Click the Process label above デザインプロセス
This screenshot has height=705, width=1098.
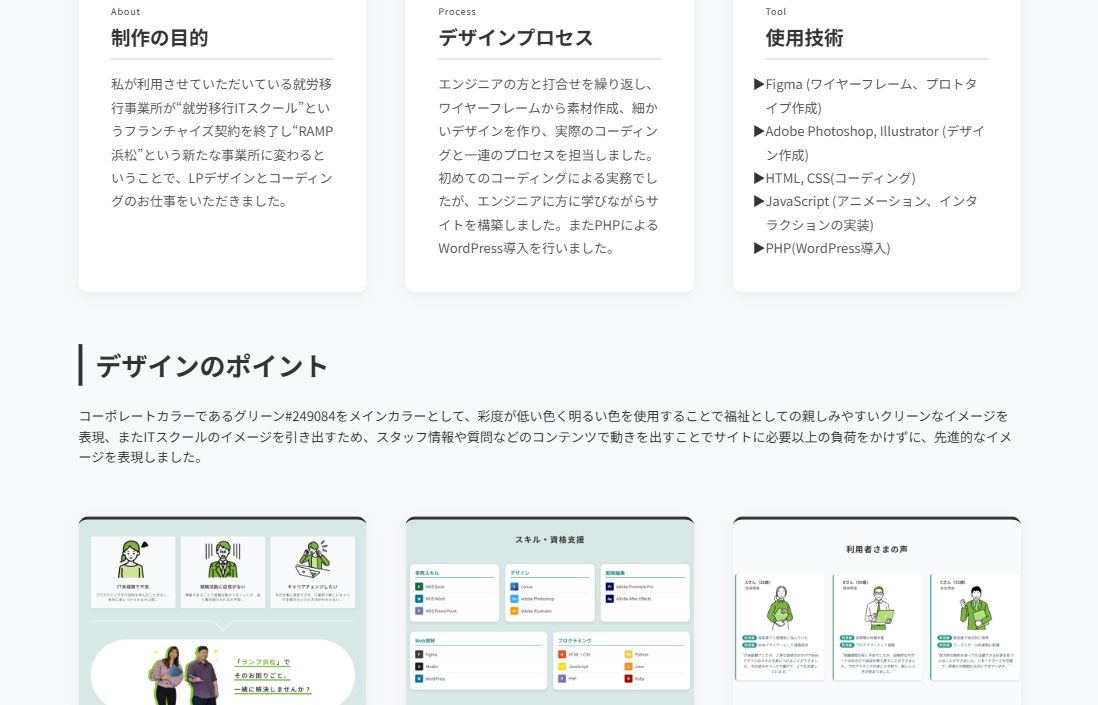pos(457,11)
